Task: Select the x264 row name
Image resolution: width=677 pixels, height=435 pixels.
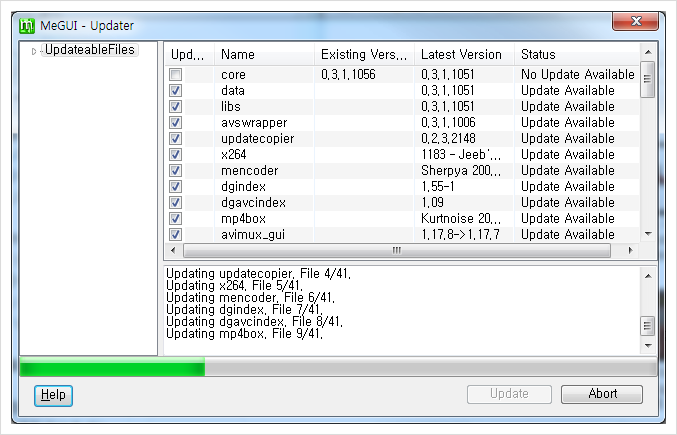Action: coord(234,154)
